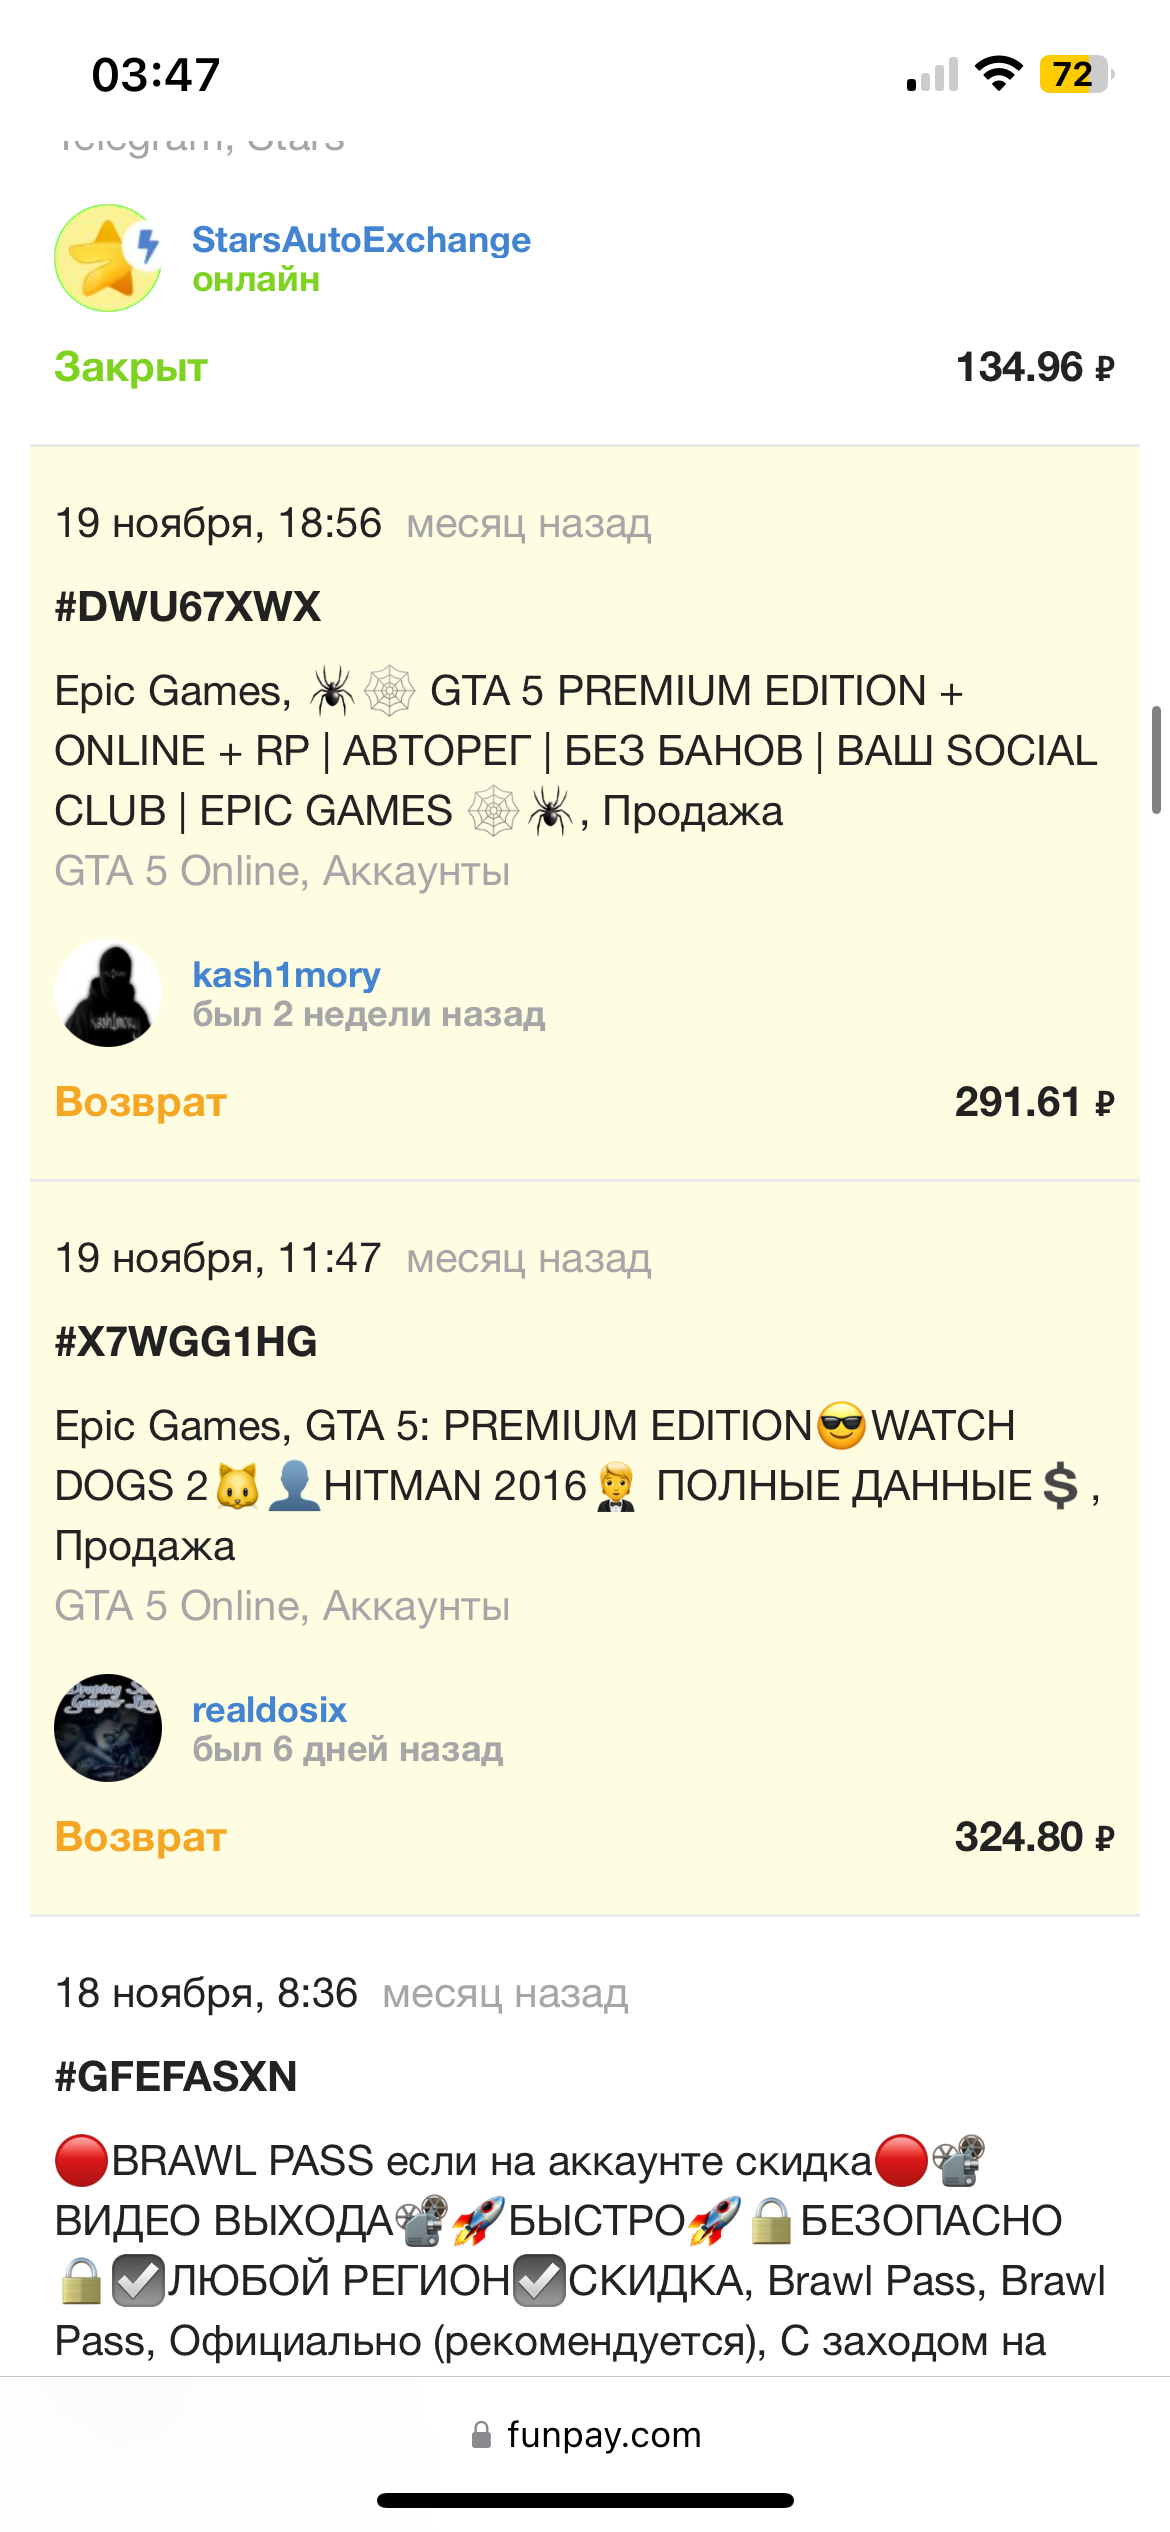
Task: Open GTA 5 Premium Edition order description
Action: click(576, 751)
